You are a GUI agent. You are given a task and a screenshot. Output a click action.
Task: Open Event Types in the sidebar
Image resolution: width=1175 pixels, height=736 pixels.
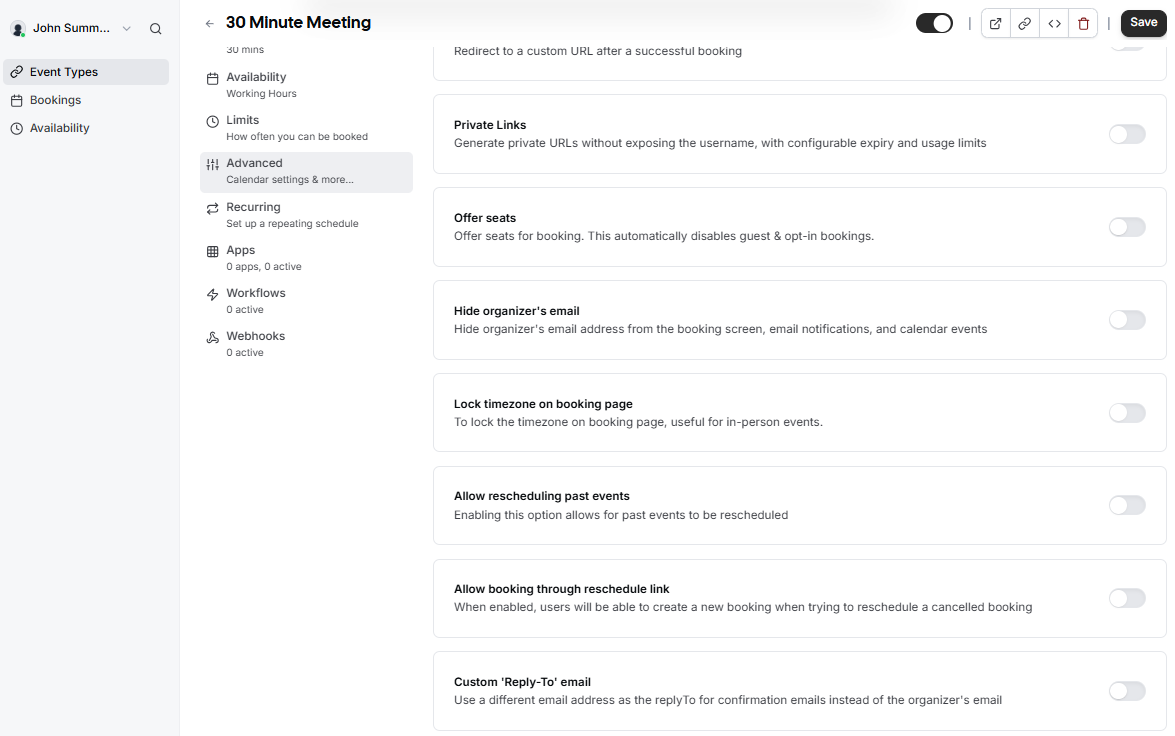pos(86,72)
